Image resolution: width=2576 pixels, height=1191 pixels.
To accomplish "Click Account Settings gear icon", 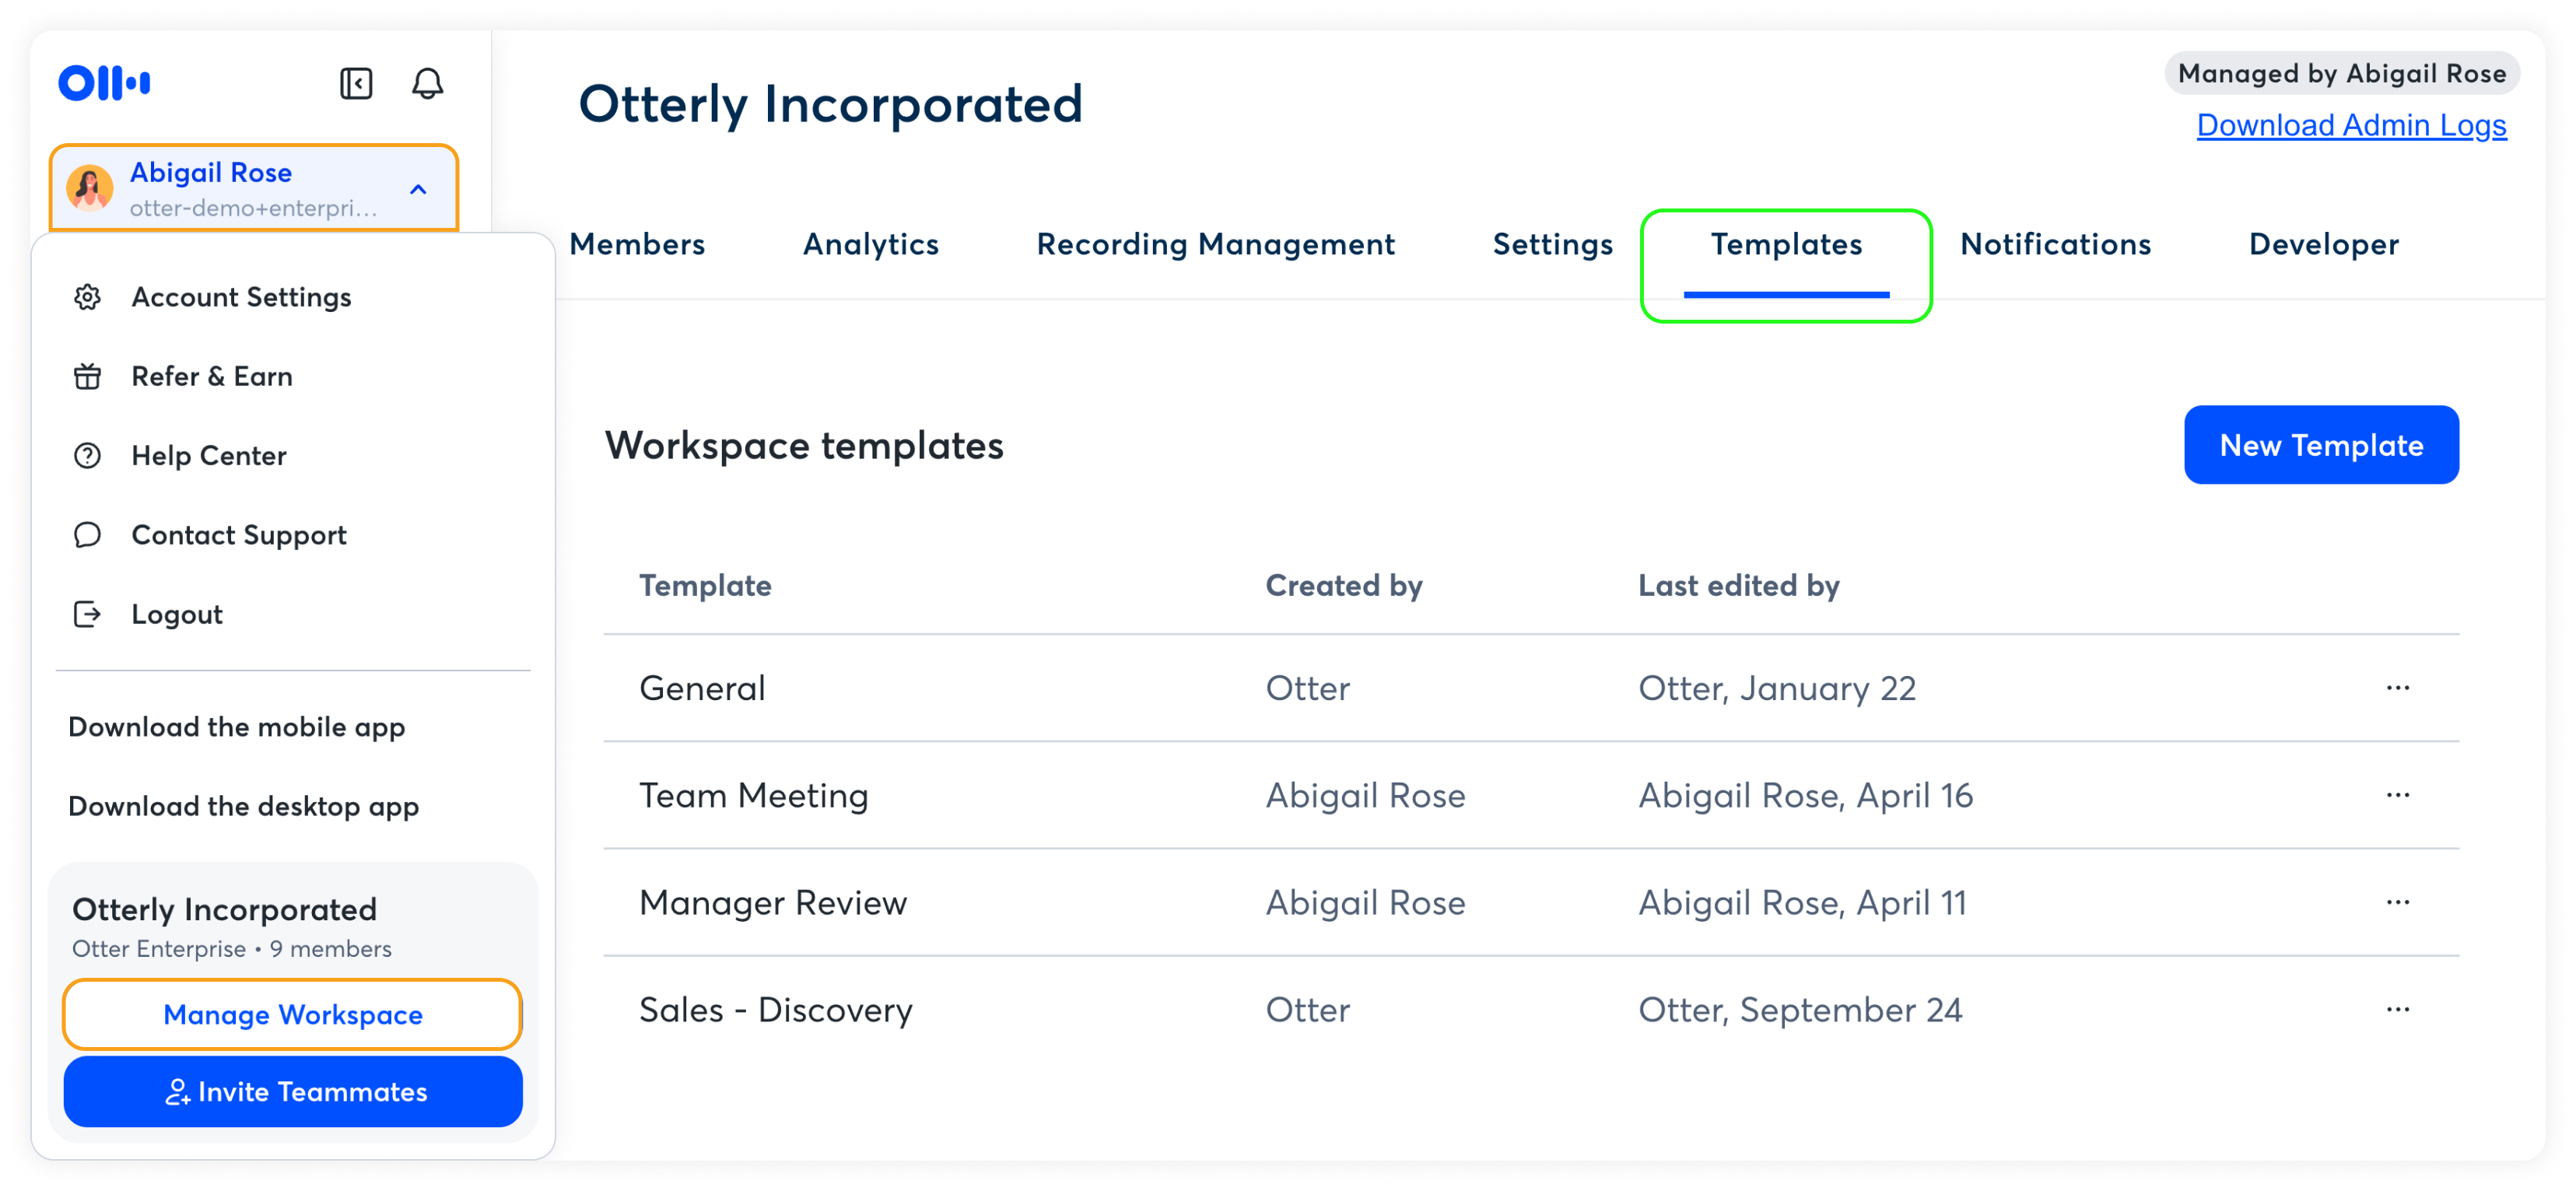I will (x=88, y=297).
